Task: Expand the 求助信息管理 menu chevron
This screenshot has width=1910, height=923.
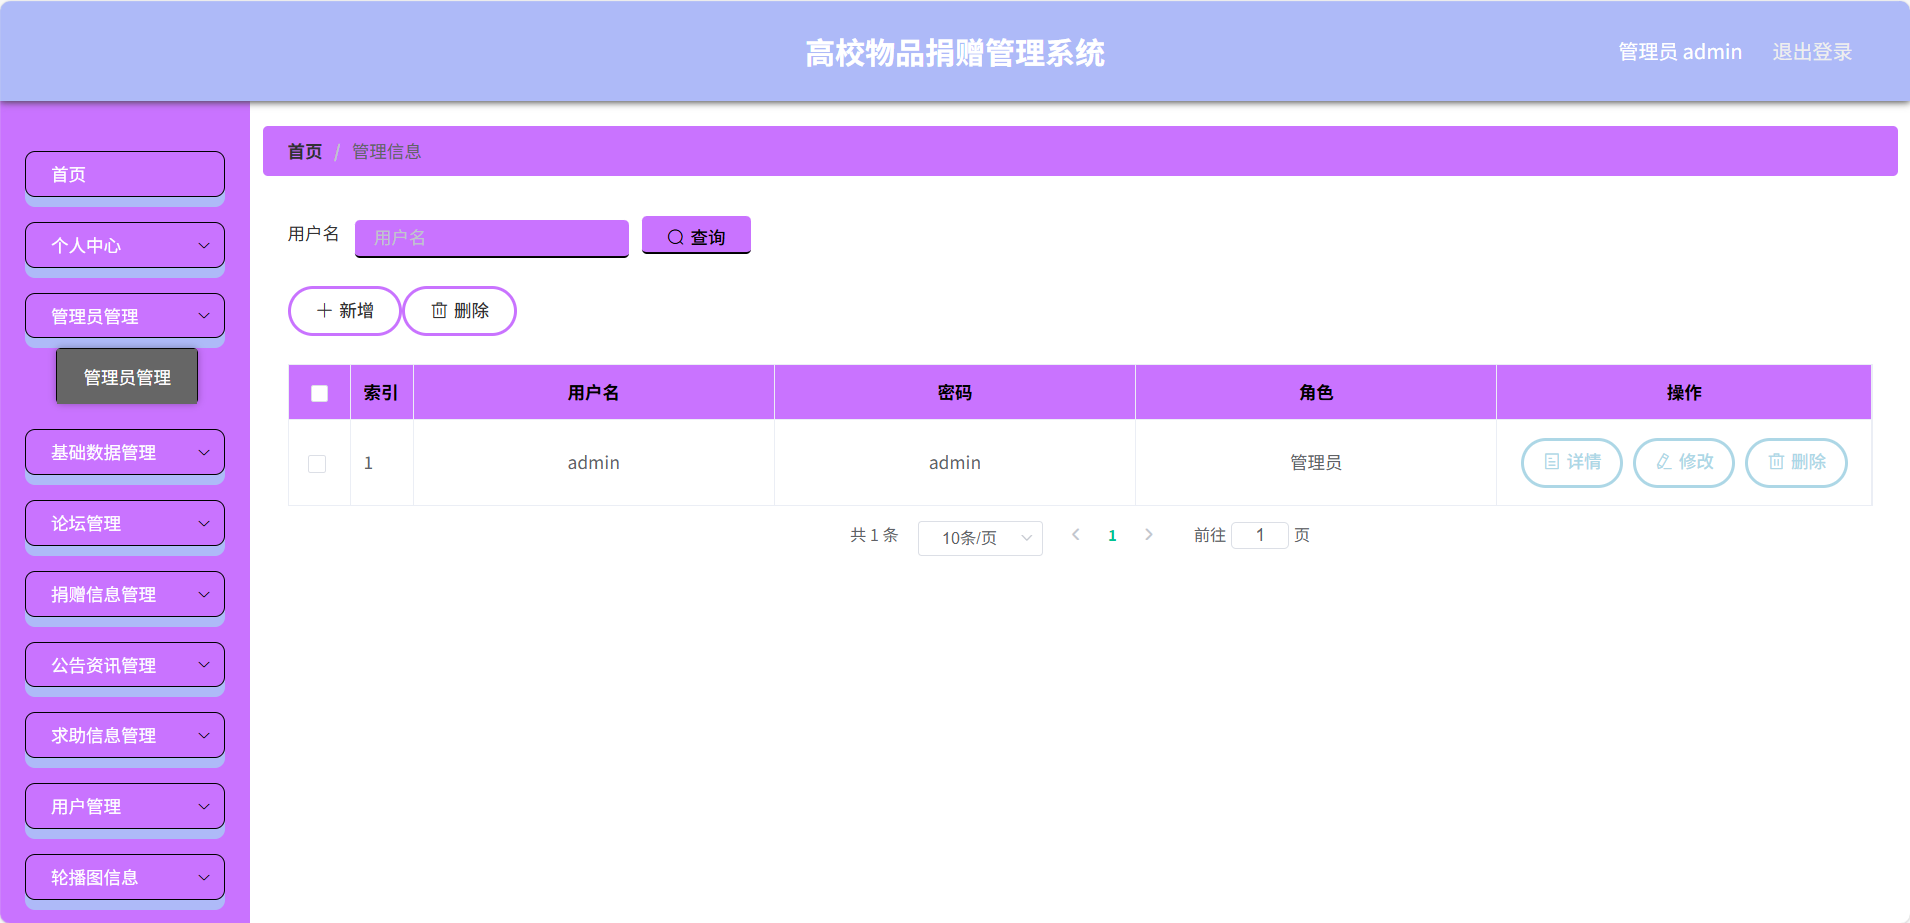Action: pyautogui.click(x=204, y=735)
